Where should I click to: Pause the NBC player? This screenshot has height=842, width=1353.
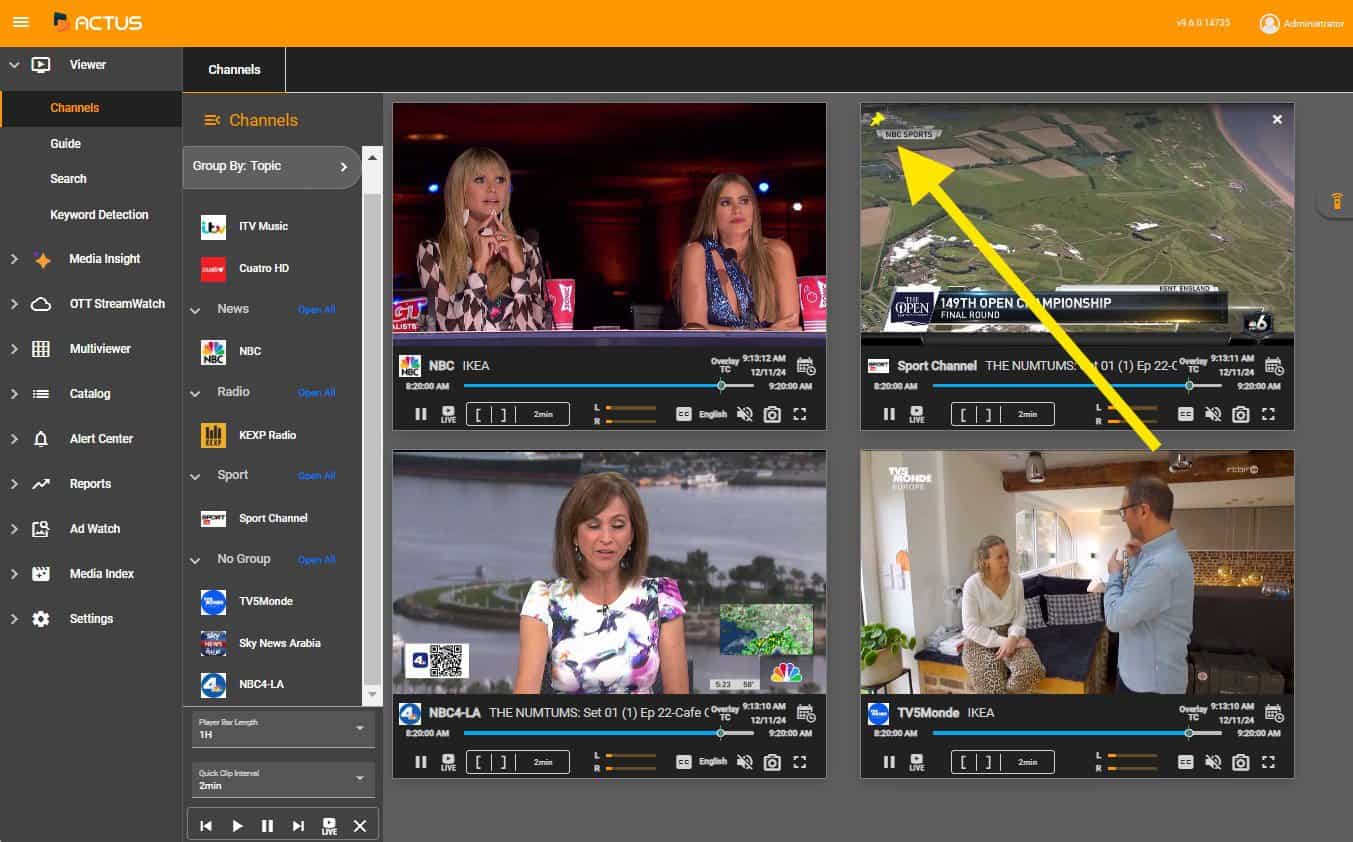421,414
